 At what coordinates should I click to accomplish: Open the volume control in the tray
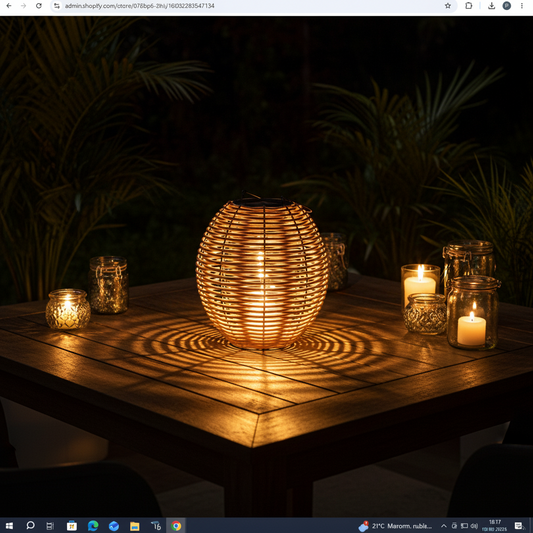click(x=474, y=526)
